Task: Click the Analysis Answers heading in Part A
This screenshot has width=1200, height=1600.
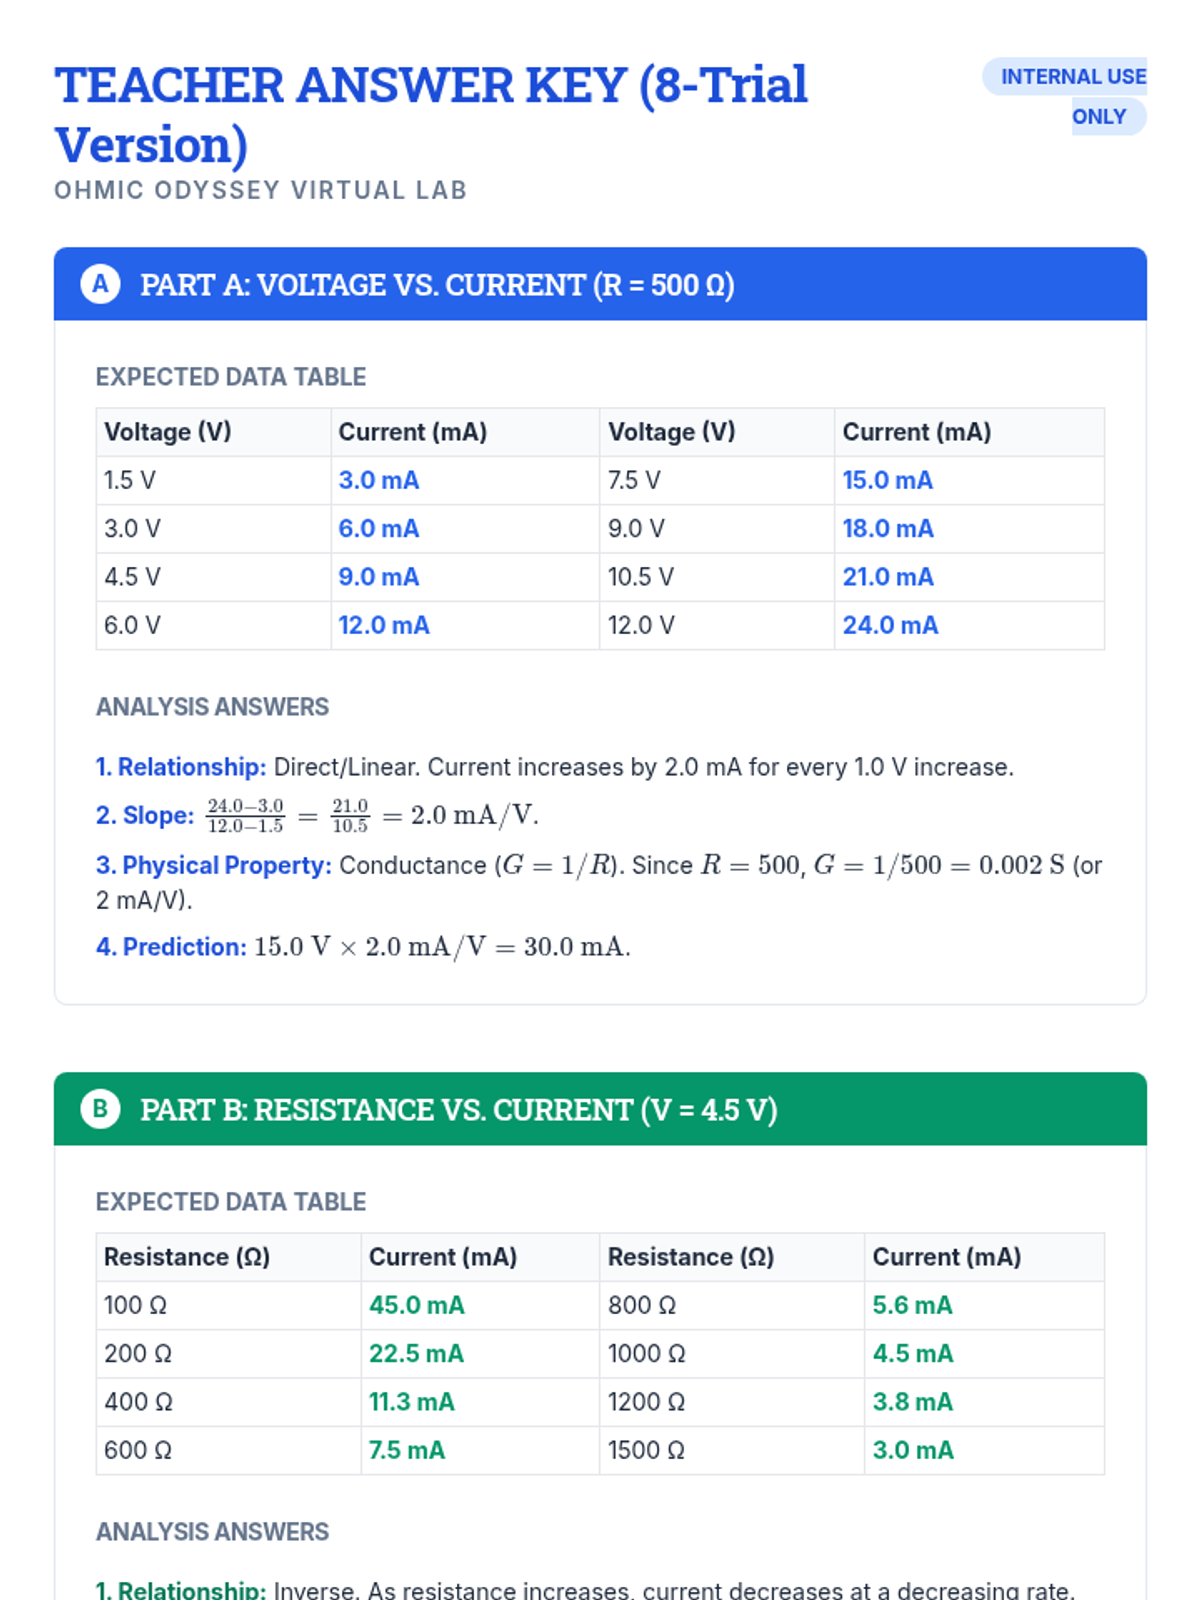Action: pos(212,707)
